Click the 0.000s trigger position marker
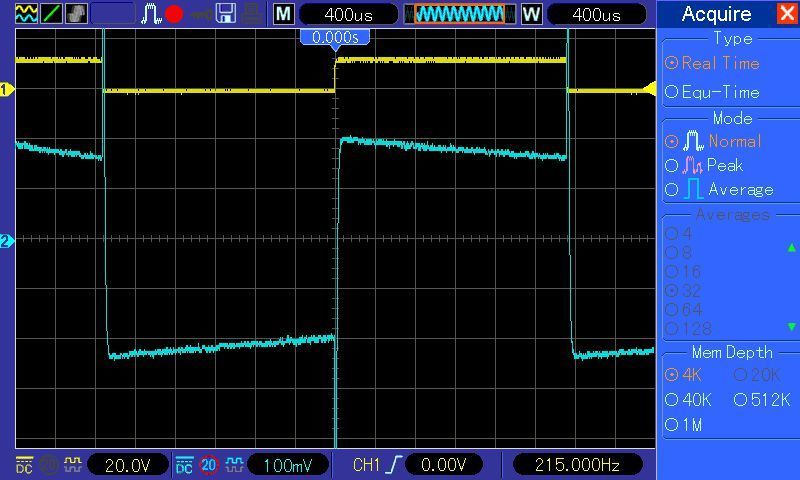Viewport: 800px width, 480px height. click(x=335, y=38)
